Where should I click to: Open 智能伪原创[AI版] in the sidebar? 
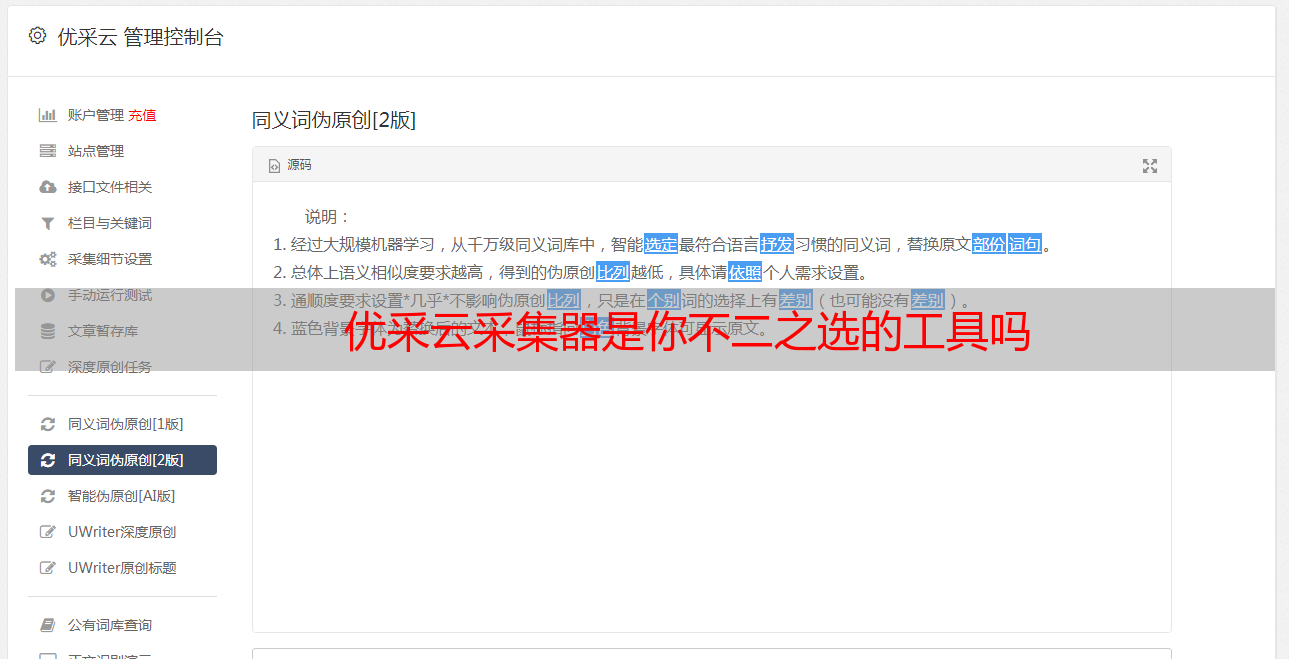(x=122, y=496)
